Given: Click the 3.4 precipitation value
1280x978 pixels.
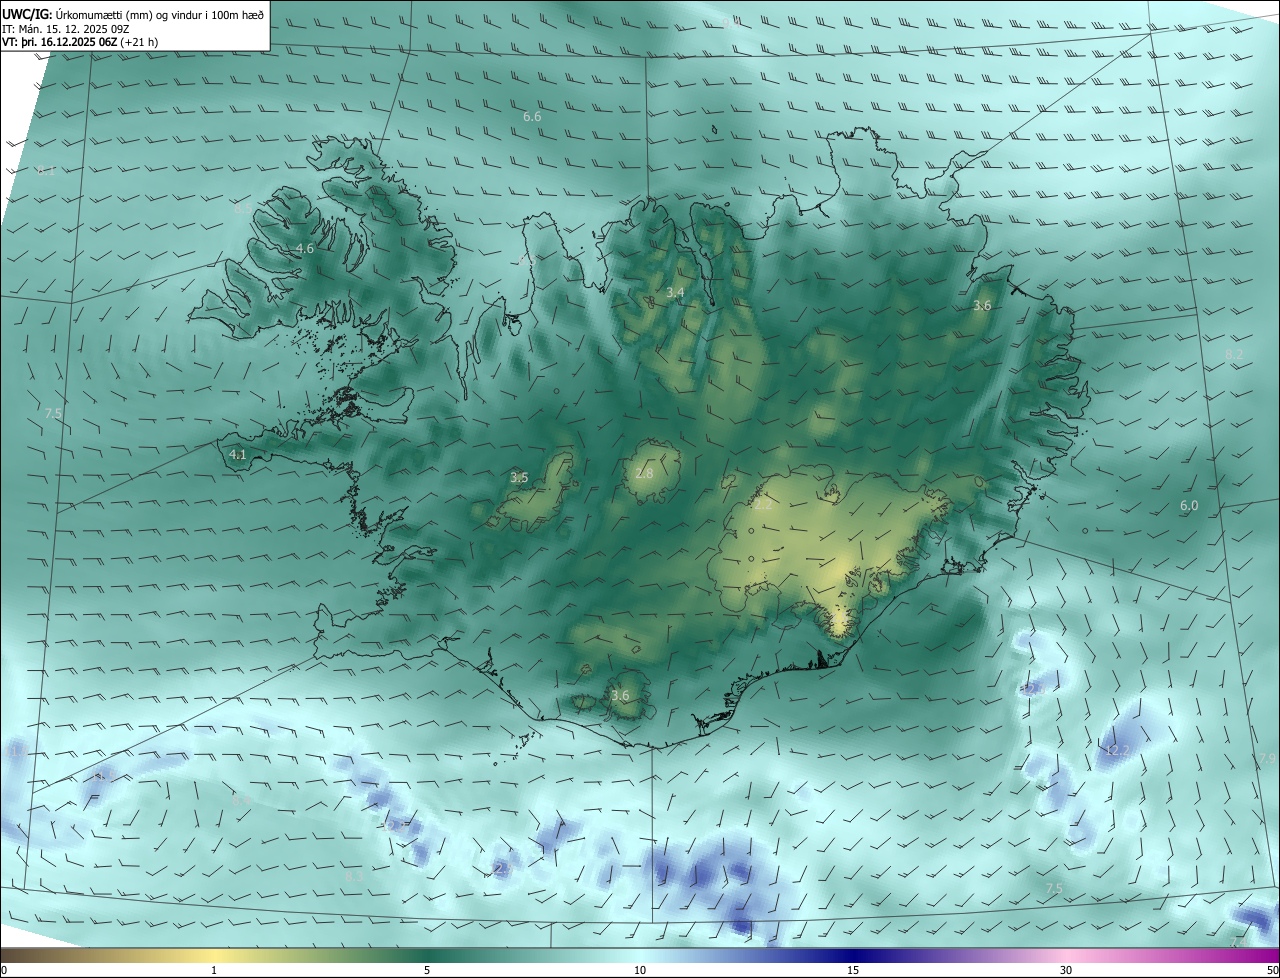Looking at the screenshot, I should [x=675, y=292].
